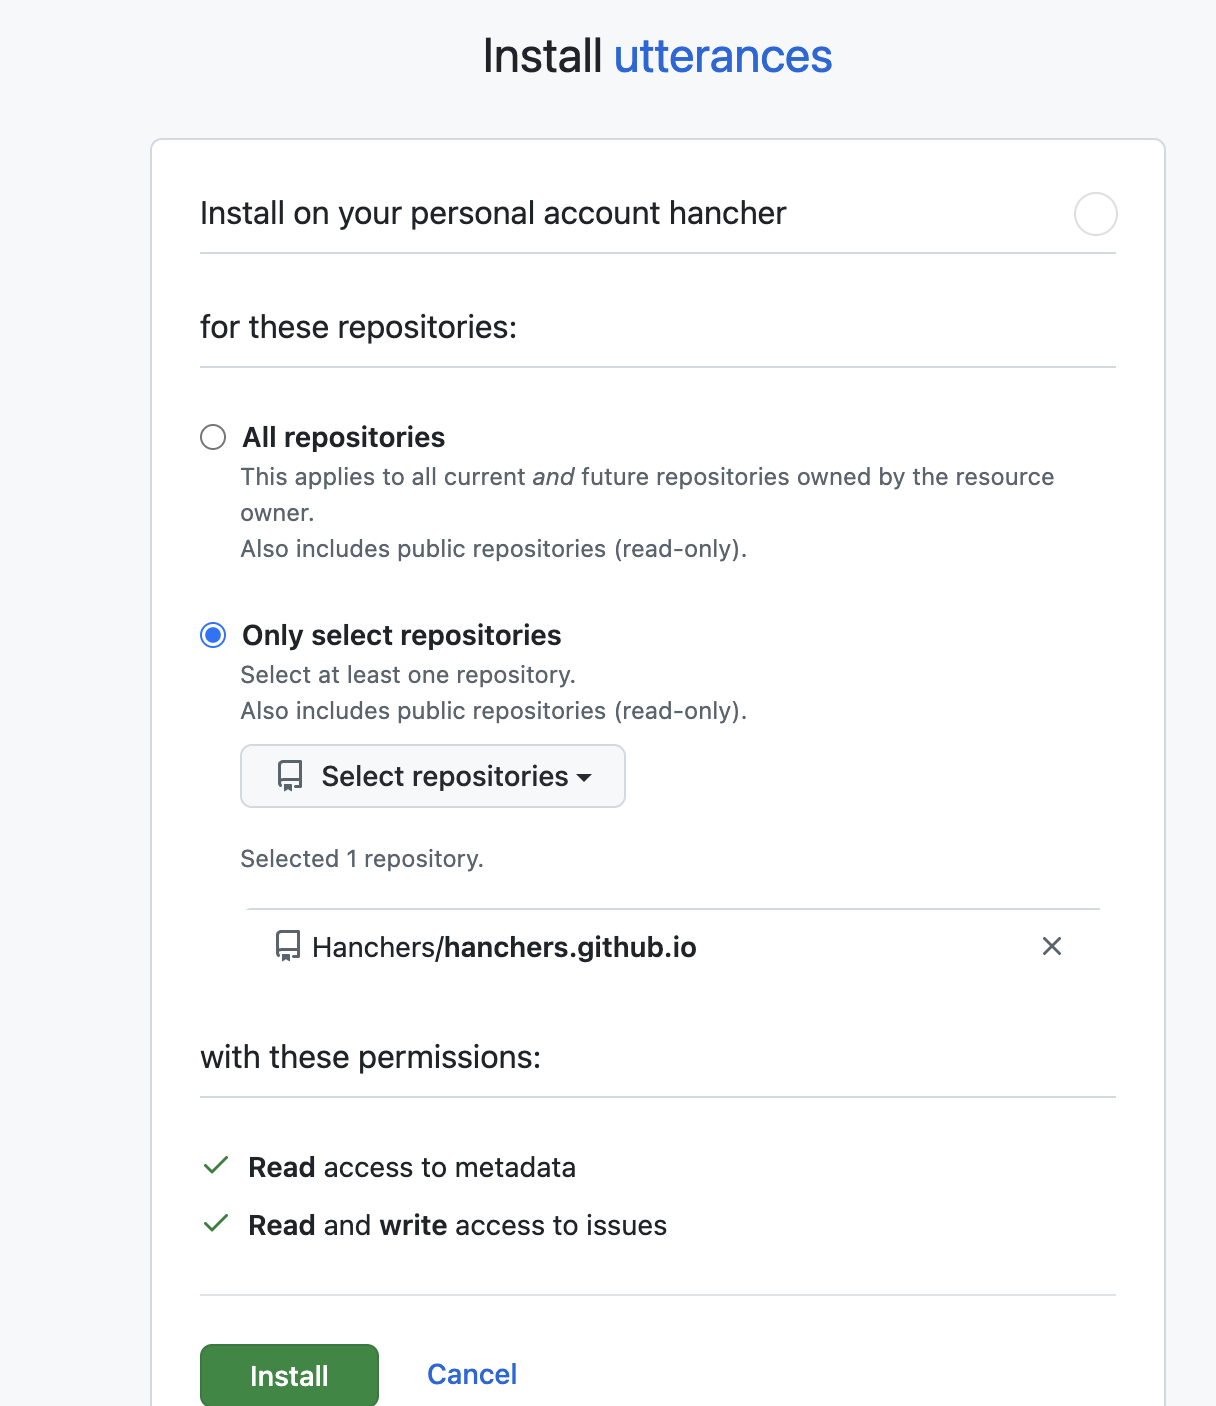This screenshot has width=1216, height=1406.
Task: Select the All repositories radio button
Action: coord(213,437)
